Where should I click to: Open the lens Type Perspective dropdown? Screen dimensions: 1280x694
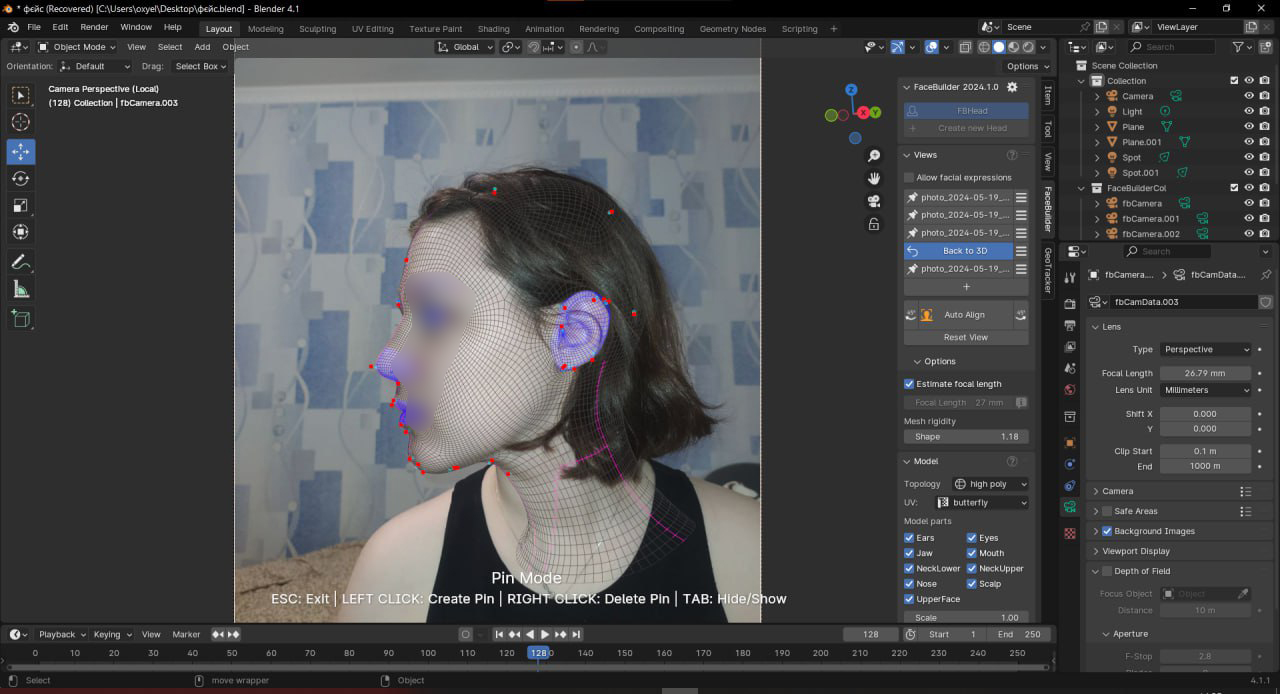tap(1205, 350)
